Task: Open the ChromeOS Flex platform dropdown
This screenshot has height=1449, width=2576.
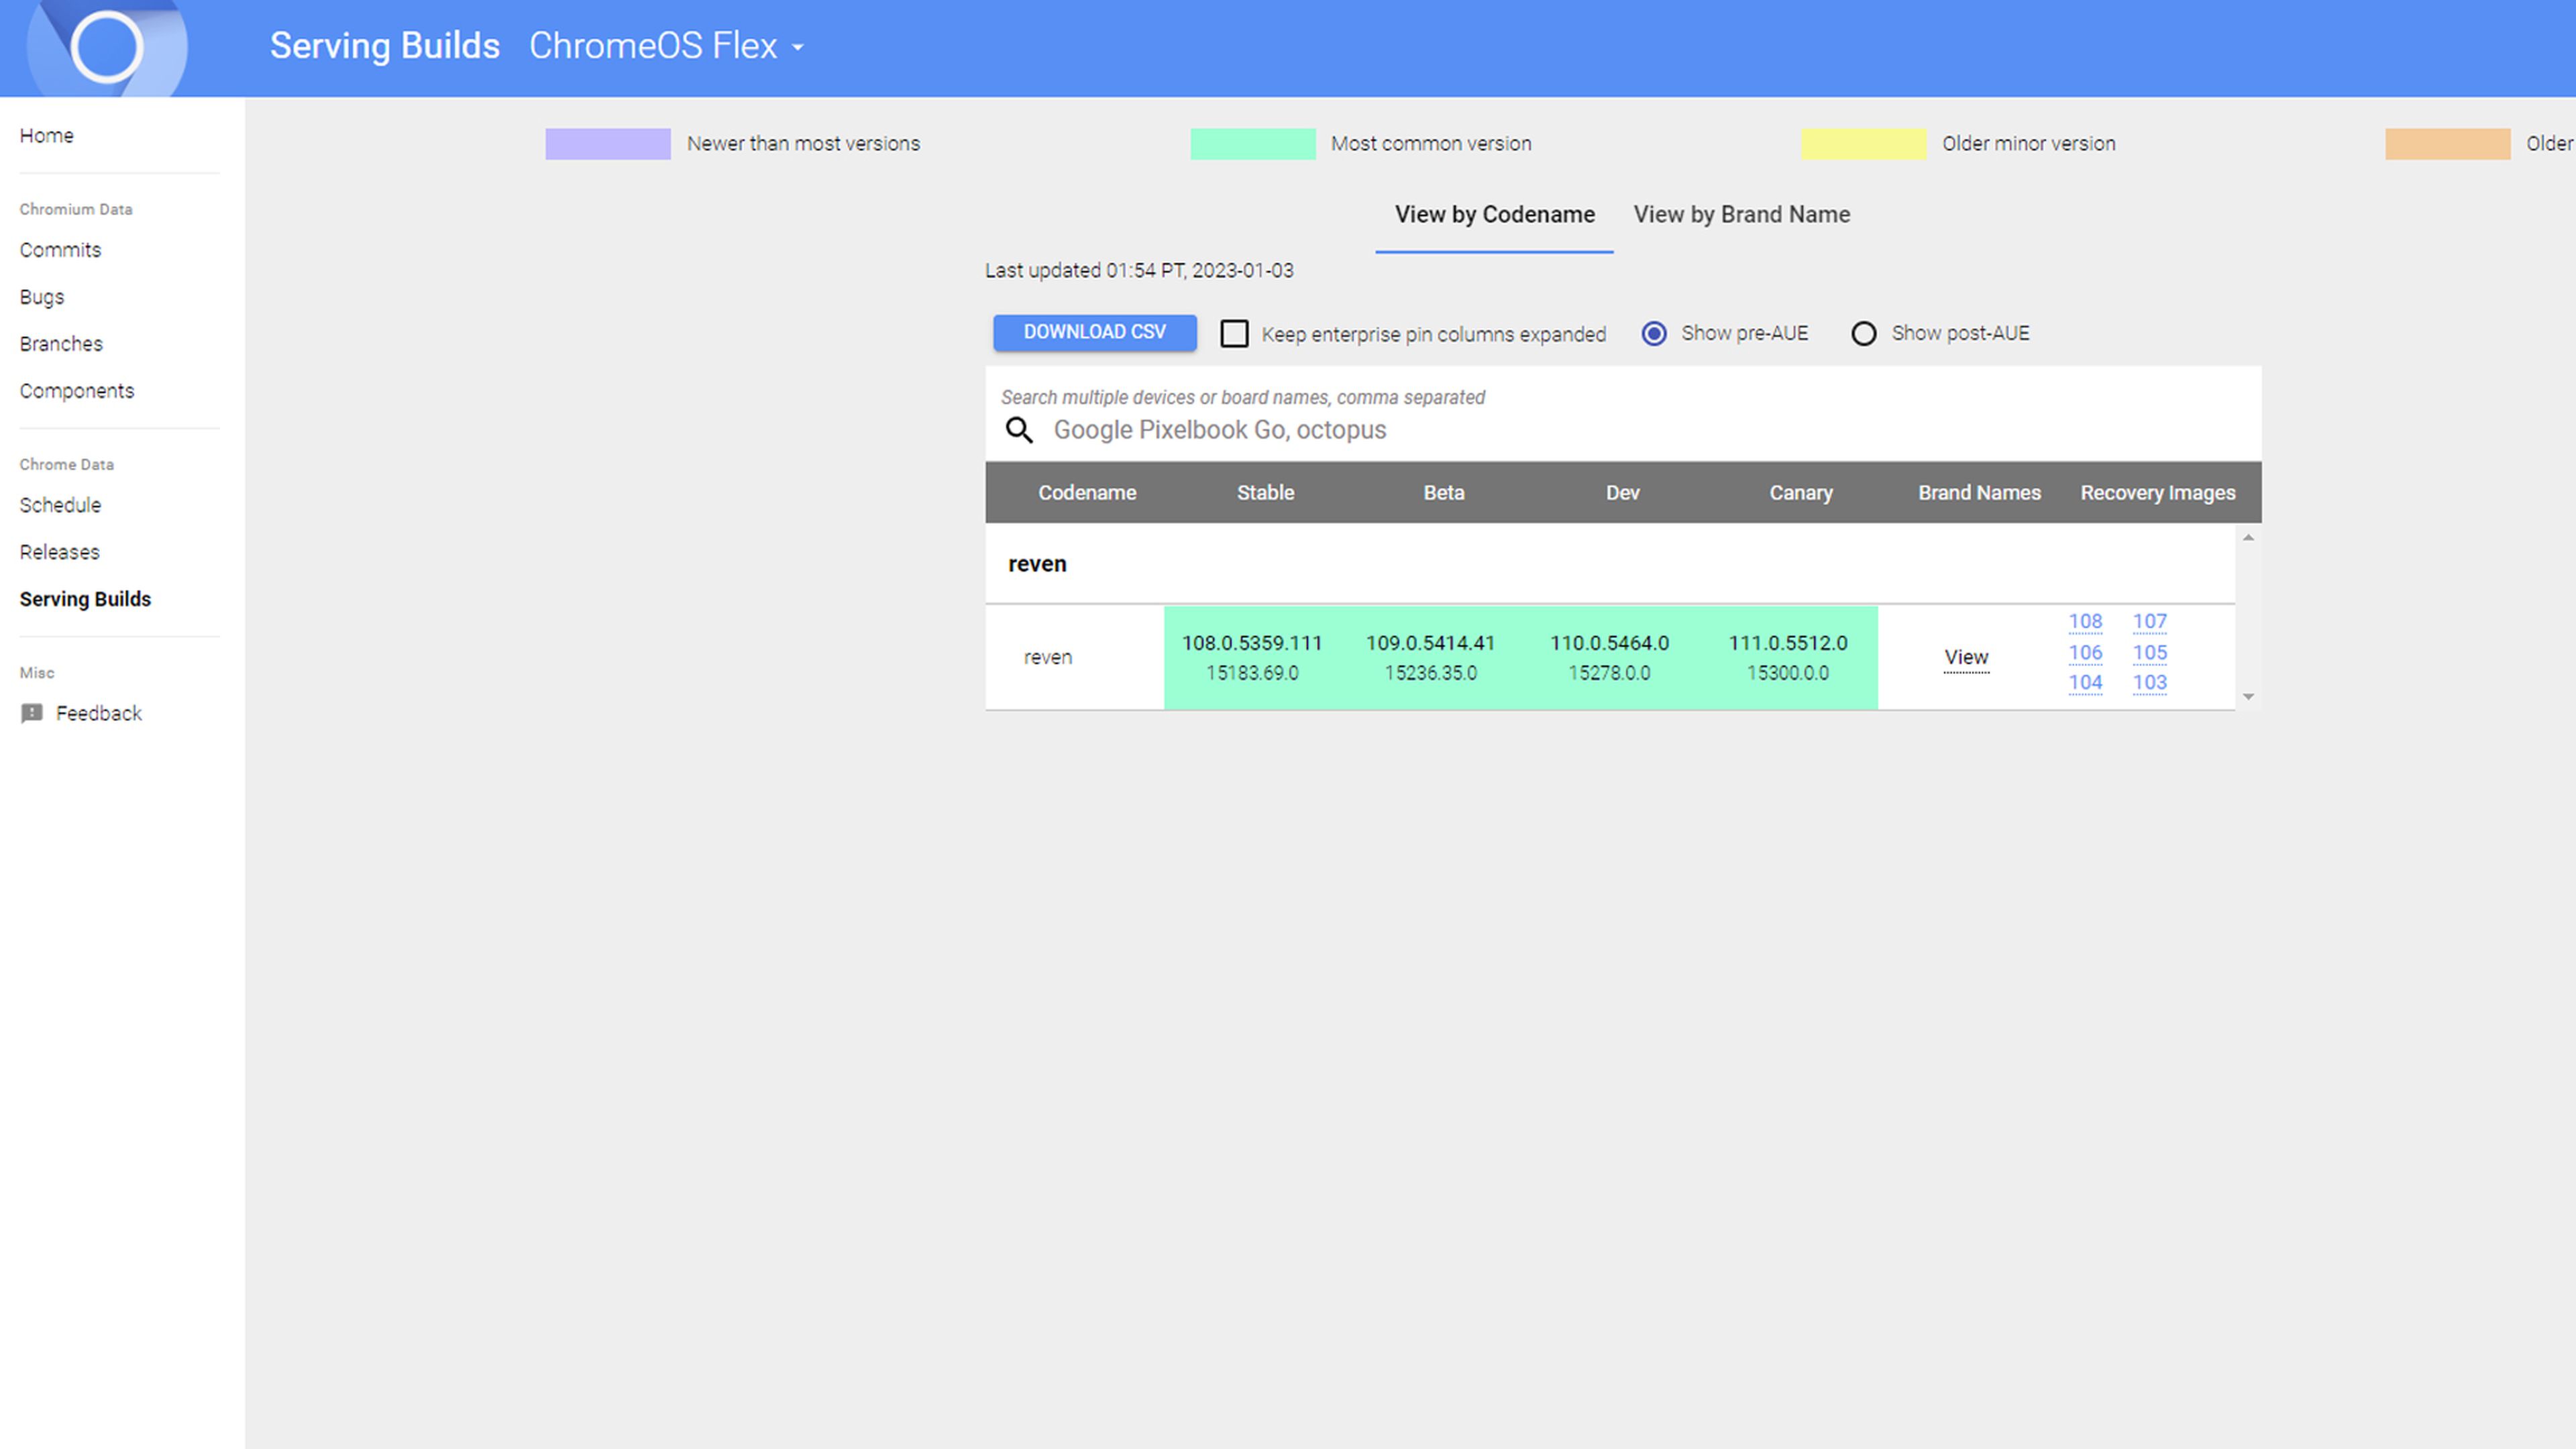Action: (666, 46)
